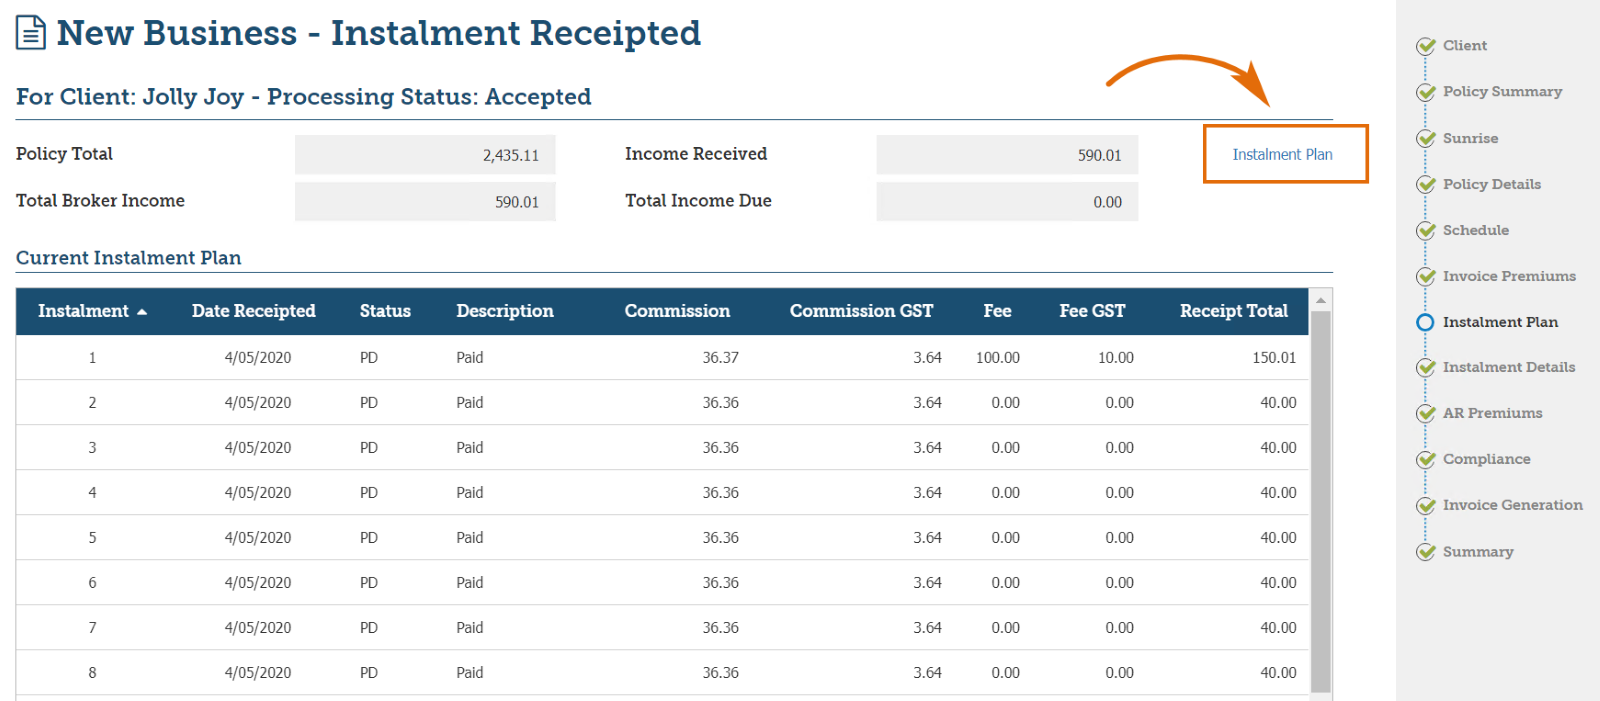Sort table by Receipt Total header
This screenshot has width=1600, height=701.
click(x=1233, y=311)
